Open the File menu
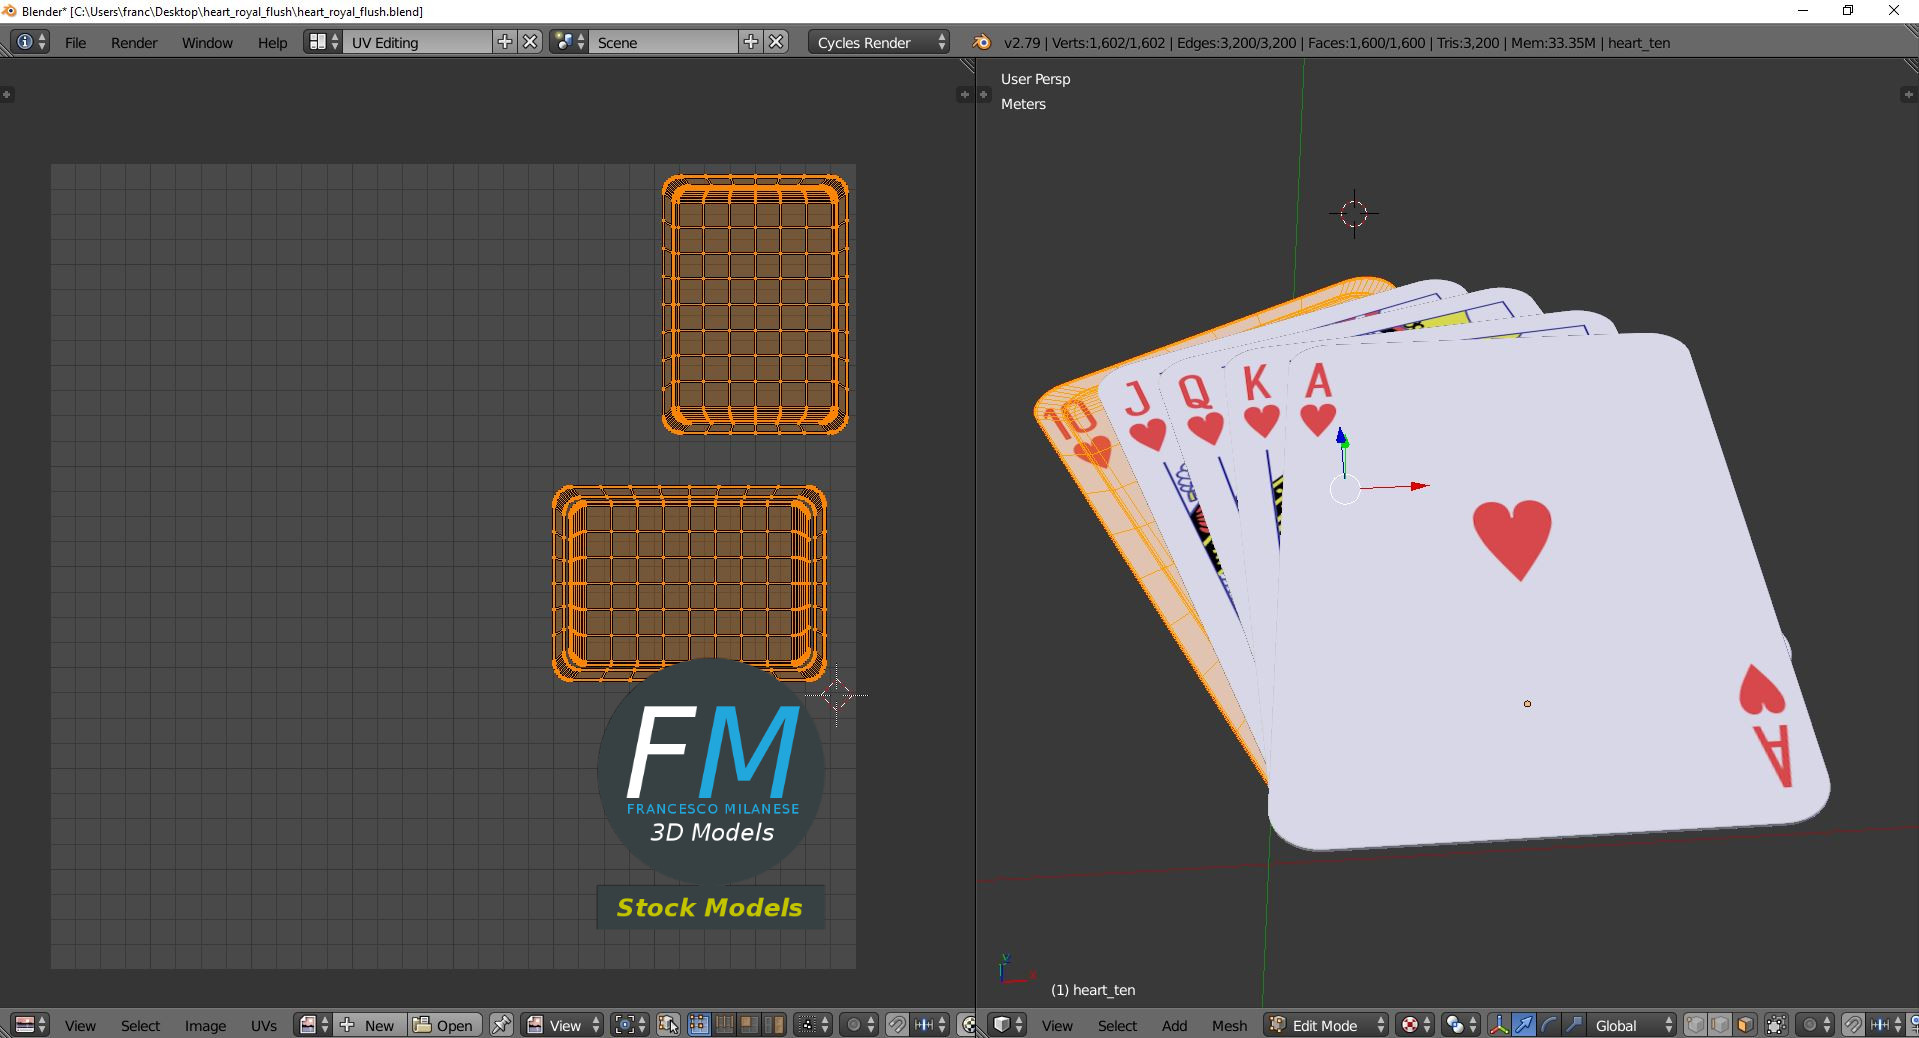The image size is (1919, 1038). pos(76,42)
